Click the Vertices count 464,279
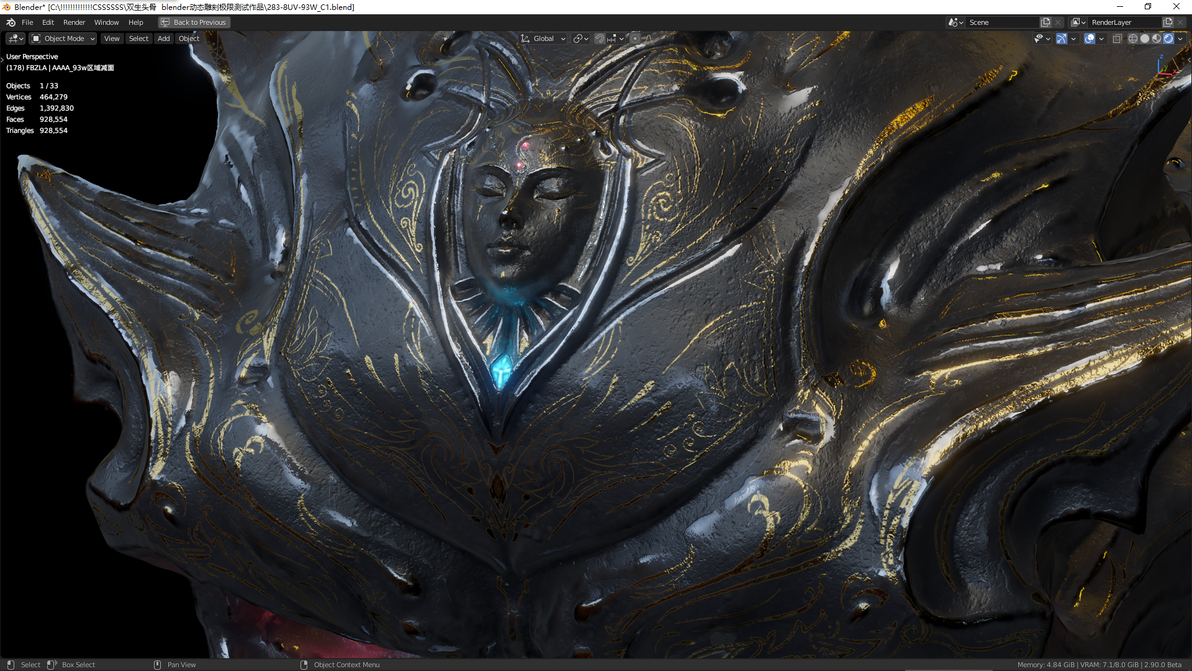 (x=53, y=97)
